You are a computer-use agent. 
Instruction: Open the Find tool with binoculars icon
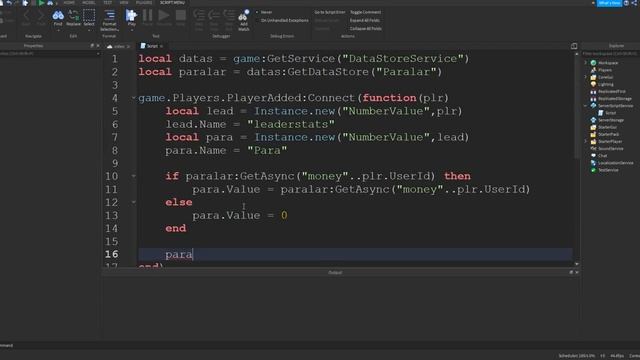(58, 16)
